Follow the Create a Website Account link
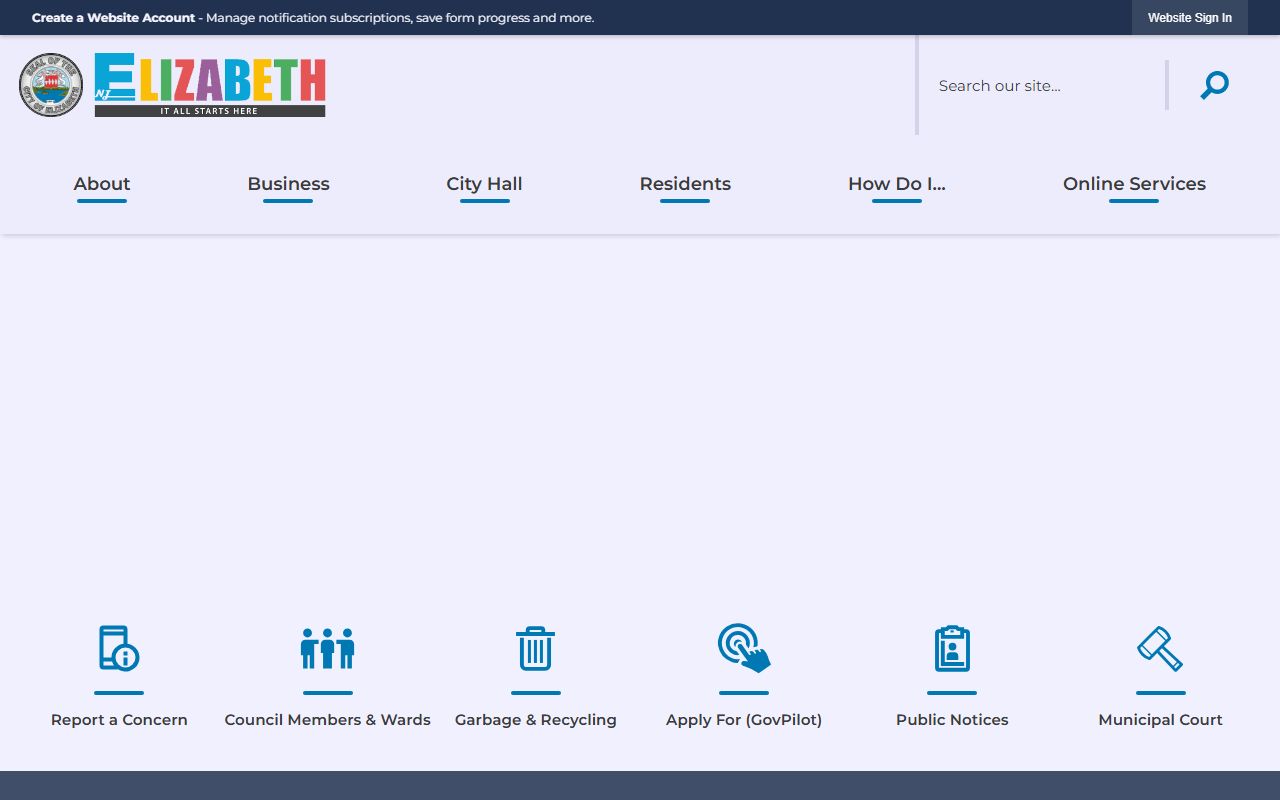The image size is (1280, 800). [x=113, y=18]
